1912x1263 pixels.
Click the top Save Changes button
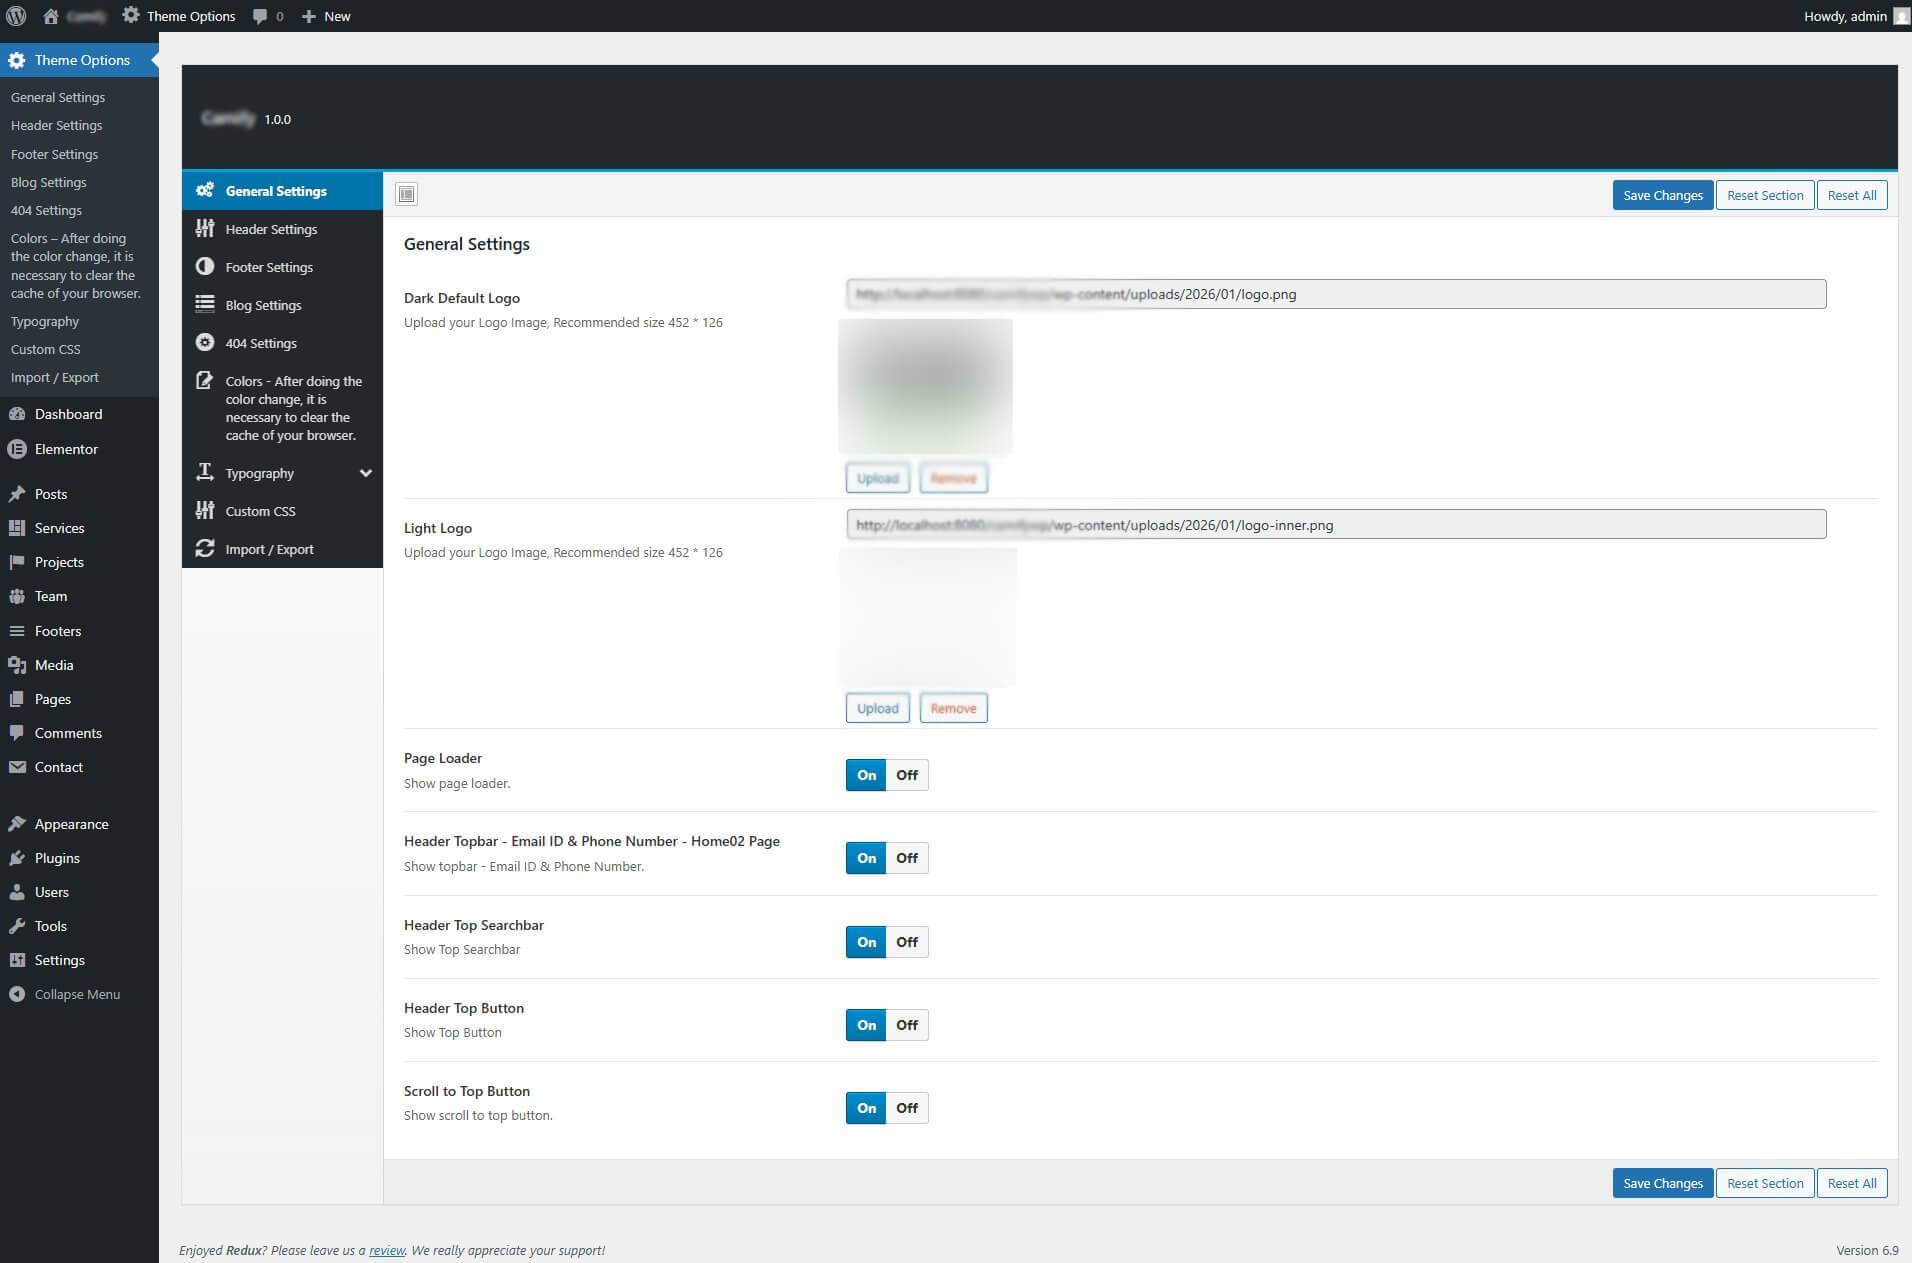coord(1662,195)
